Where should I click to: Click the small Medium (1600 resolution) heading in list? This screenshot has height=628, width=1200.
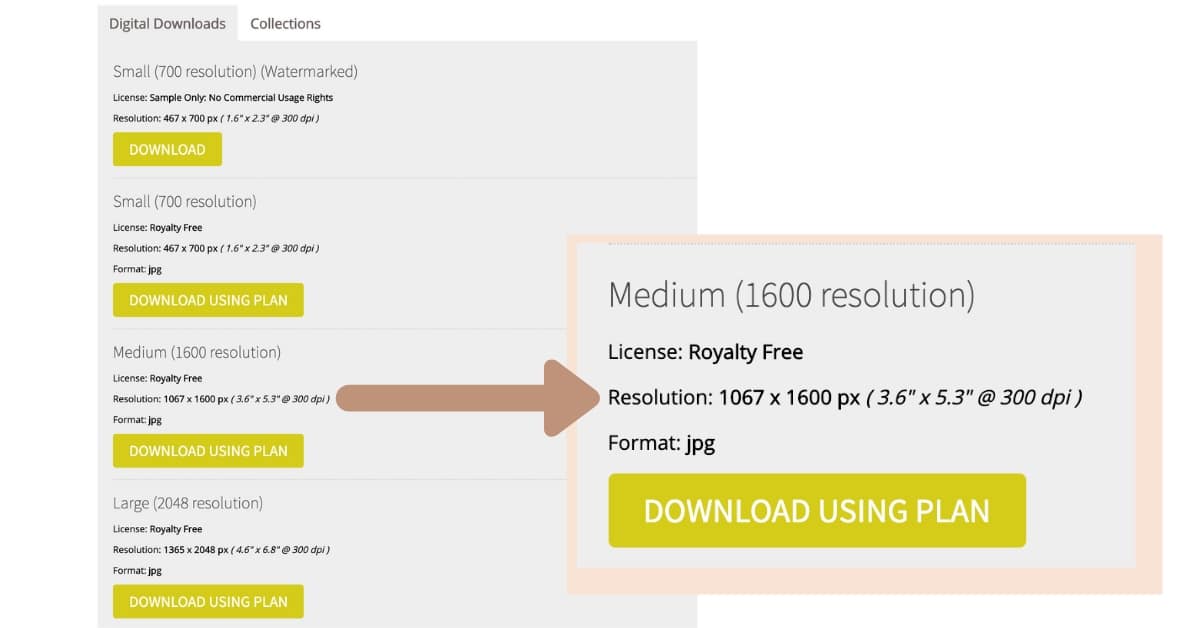pos(197,352)
